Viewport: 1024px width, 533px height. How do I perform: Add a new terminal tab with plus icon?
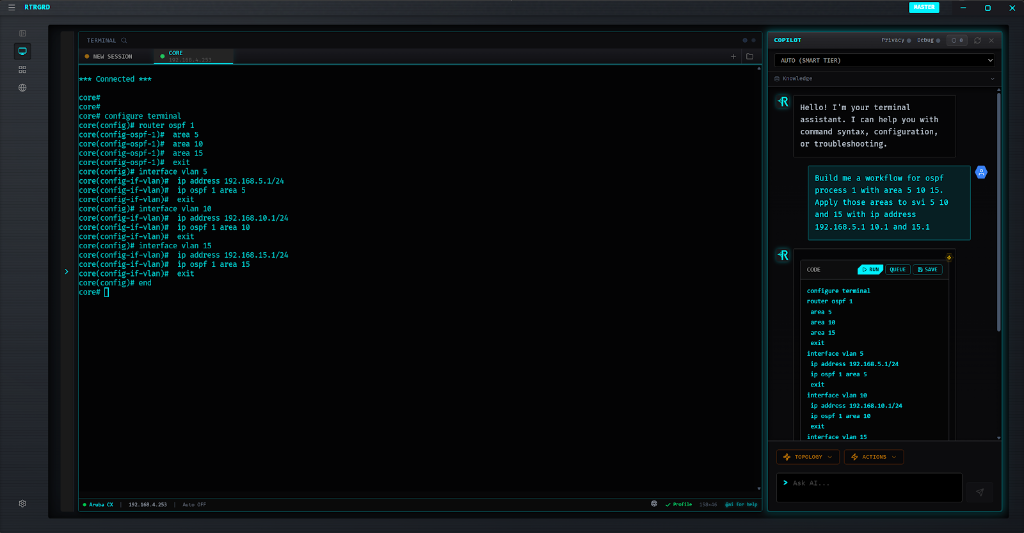pos(733,57)
